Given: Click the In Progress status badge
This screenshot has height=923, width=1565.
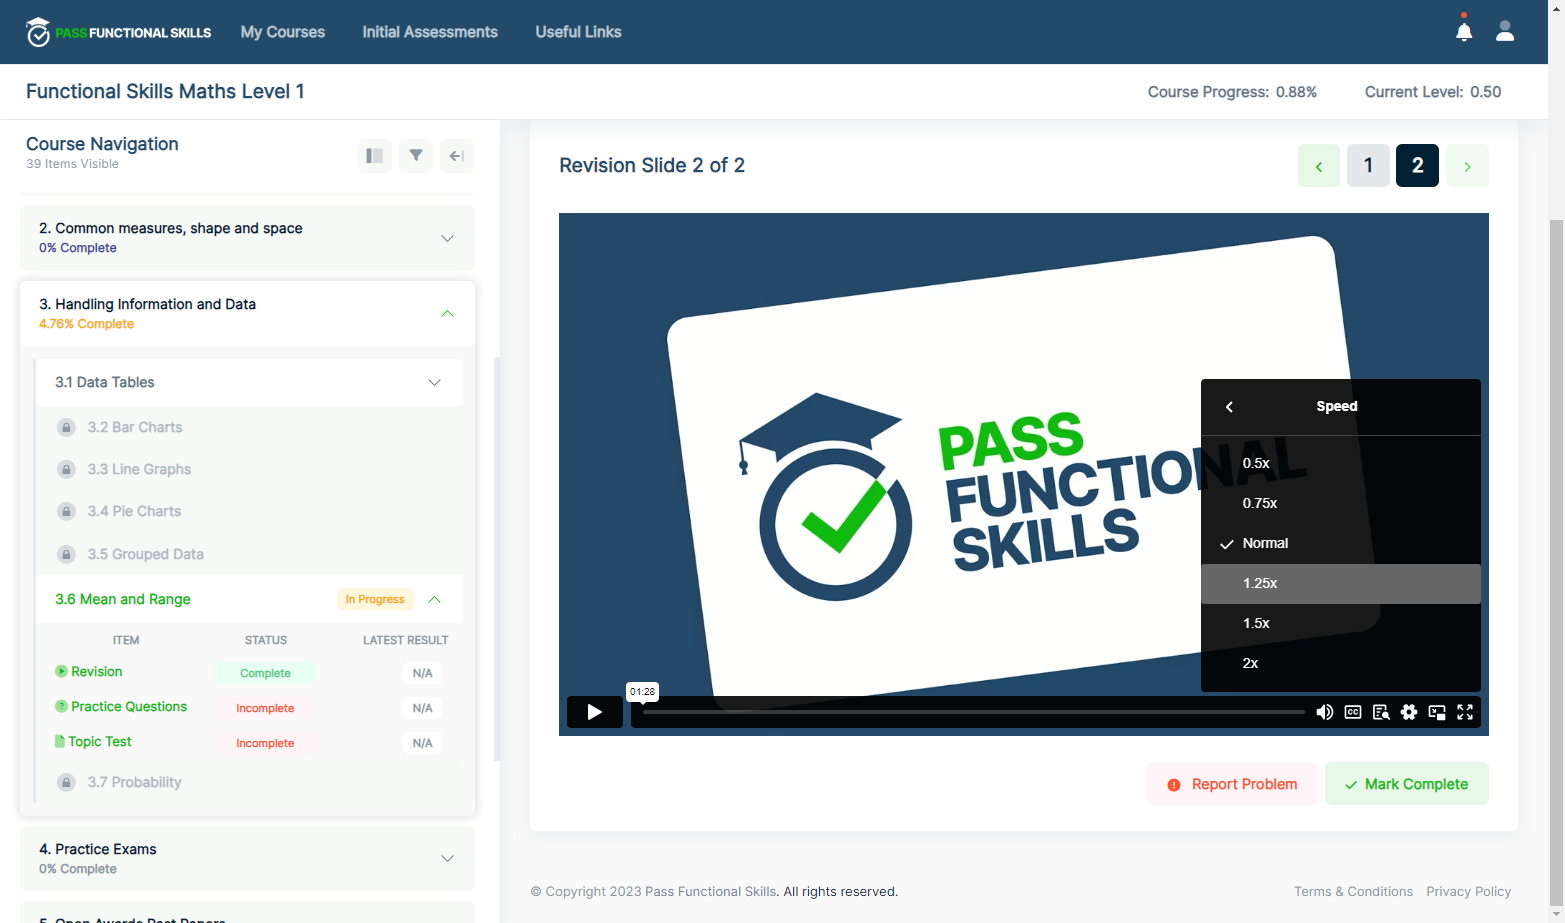Looking at the screenshot, I should click(x=375, y=600).
